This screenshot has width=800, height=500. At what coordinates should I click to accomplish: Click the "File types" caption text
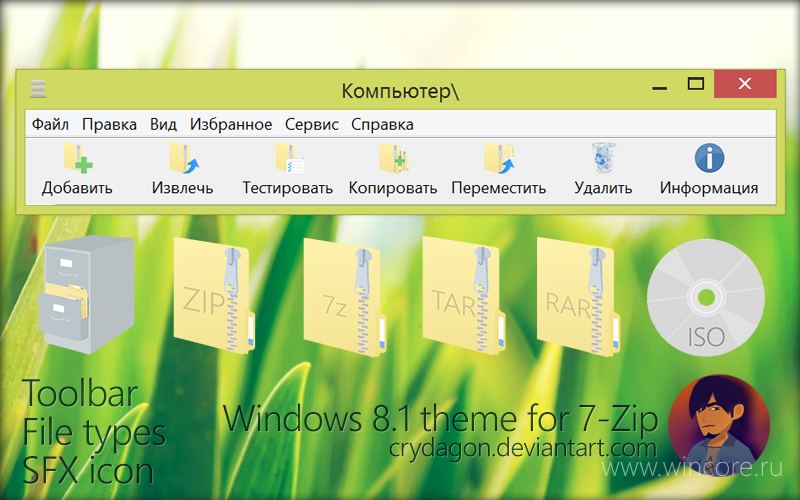(94, 432)
